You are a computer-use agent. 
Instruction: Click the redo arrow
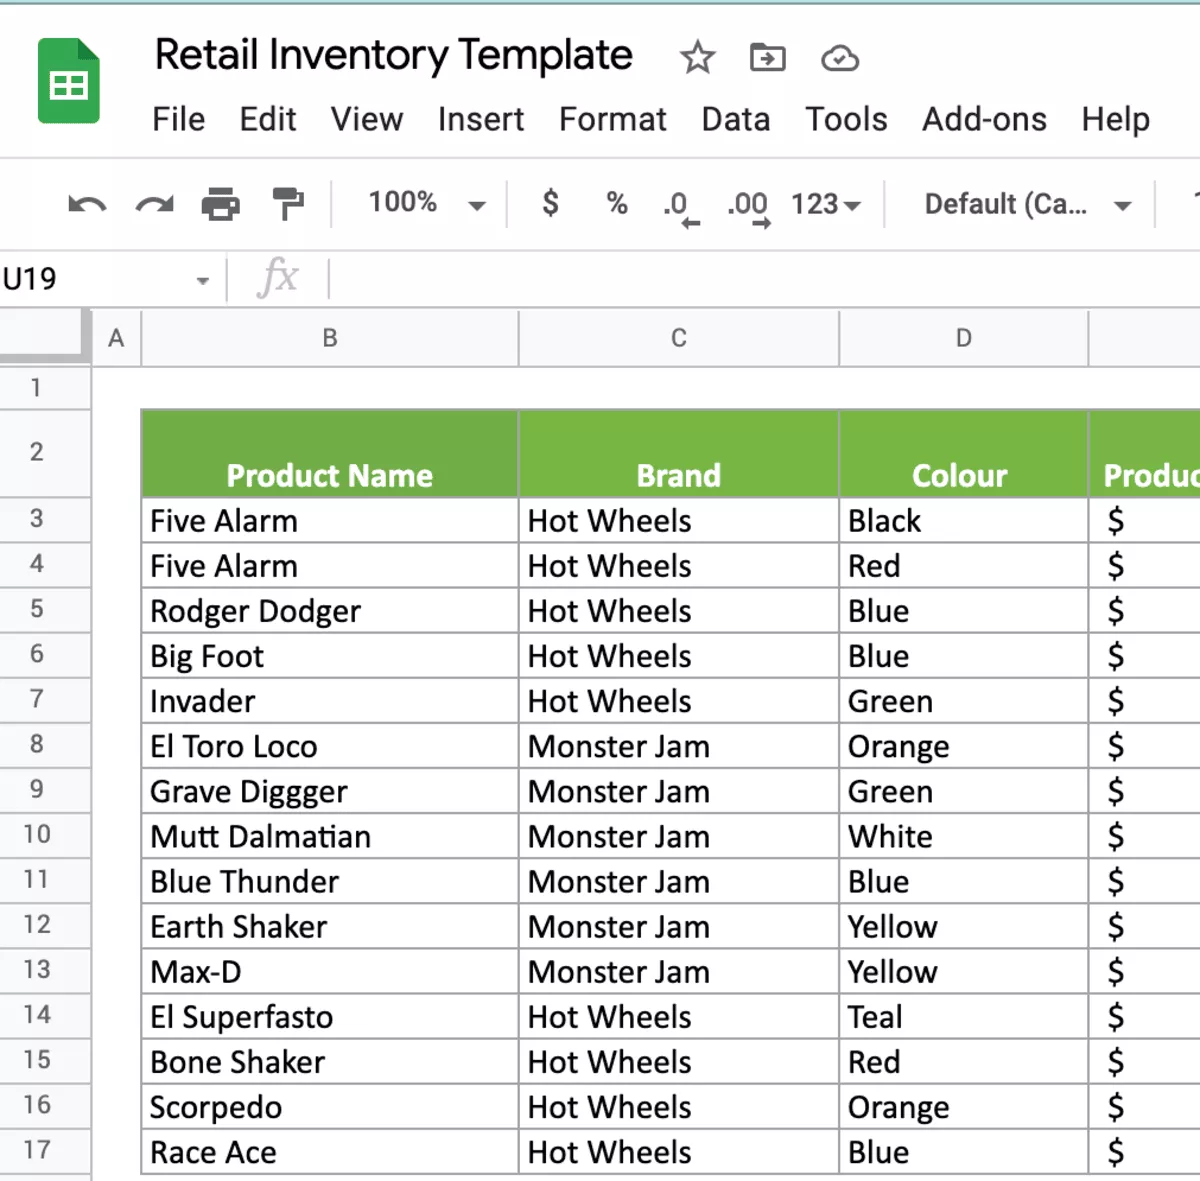tap(155, 205)
